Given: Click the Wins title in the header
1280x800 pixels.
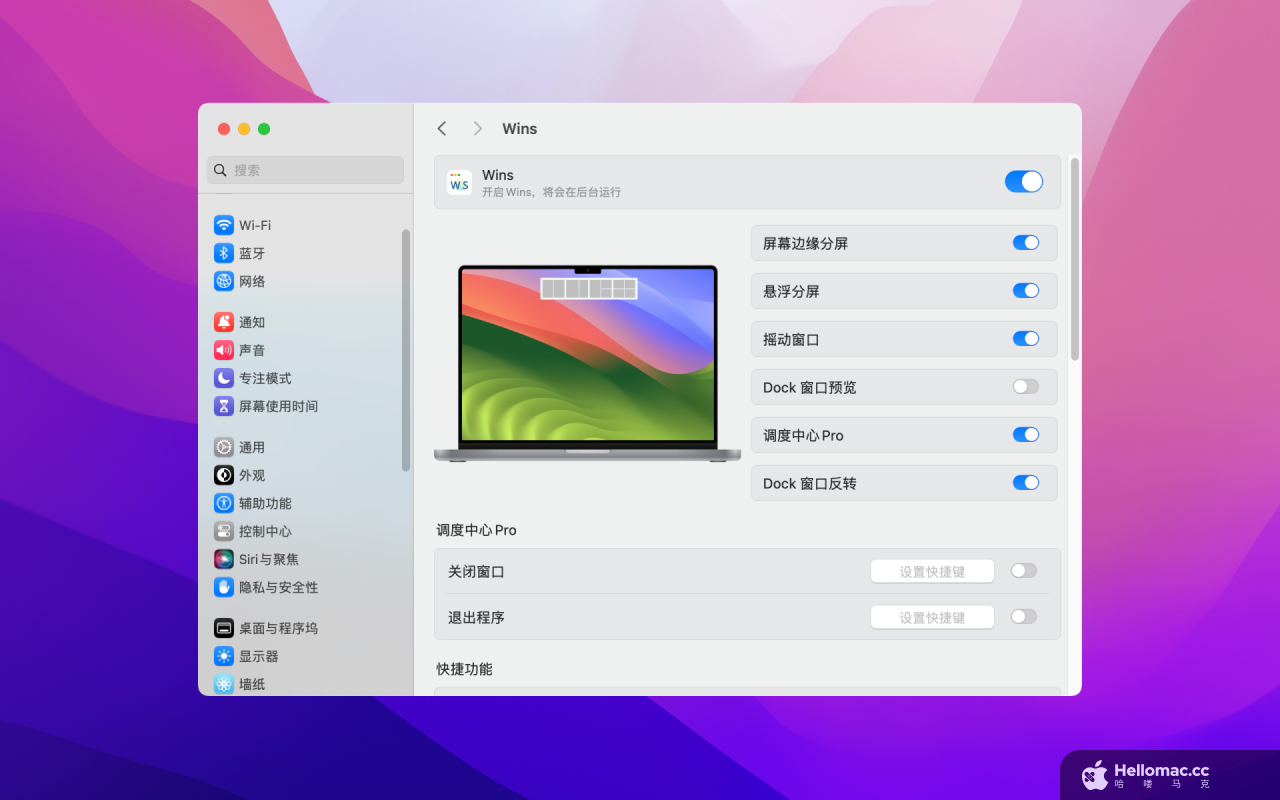Looking at the screenshot, I should [x=520, y=129].
